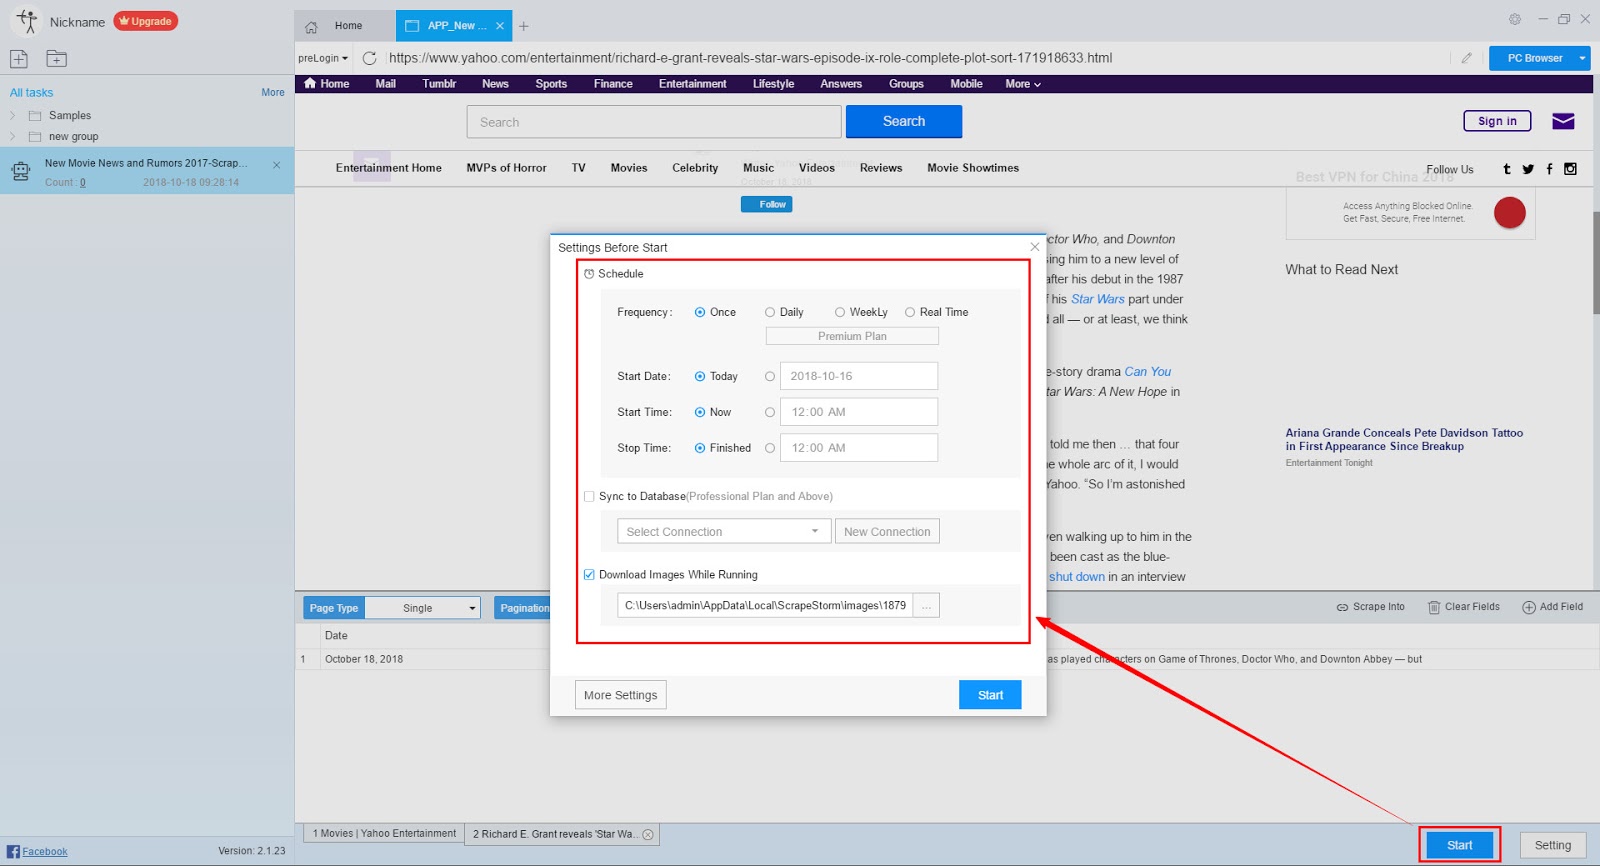
Task: Click the Instagram follow icon
Action: (1570, 169)
